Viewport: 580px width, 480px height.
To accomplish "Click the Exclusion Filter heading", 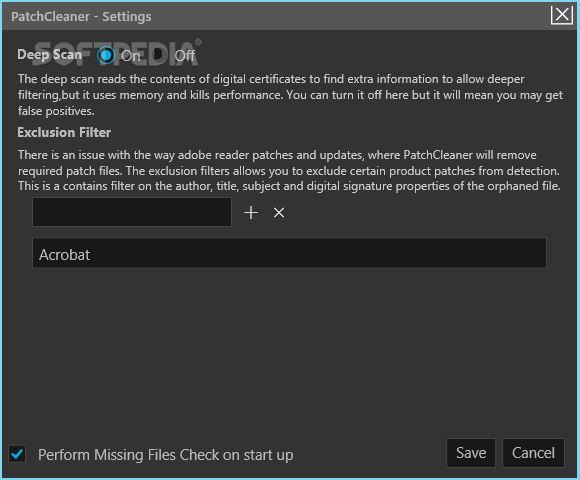I will 64,132.
